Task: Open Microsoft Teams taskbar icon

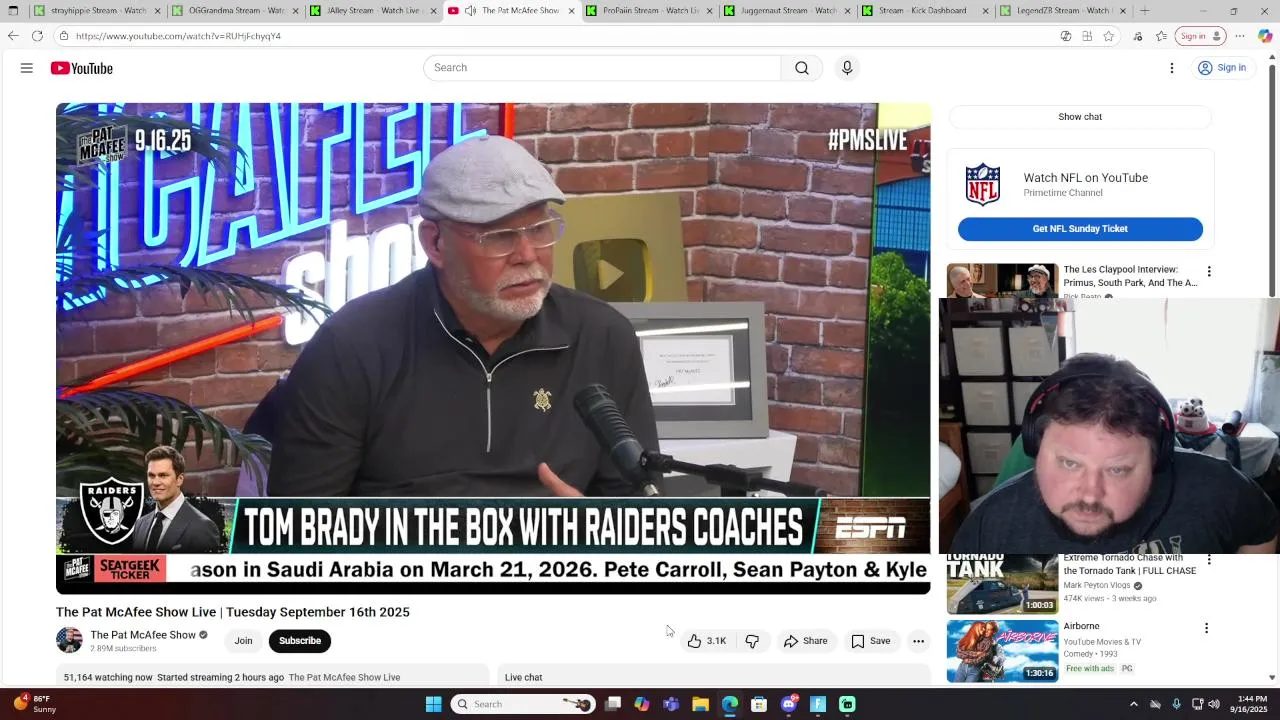Action: 671,704
